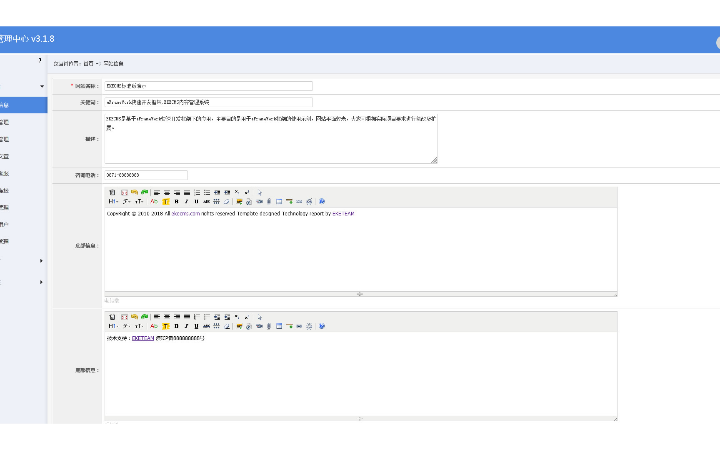
Task: Insert numbered list in copyright footer editor
Action: click(197, 192)
